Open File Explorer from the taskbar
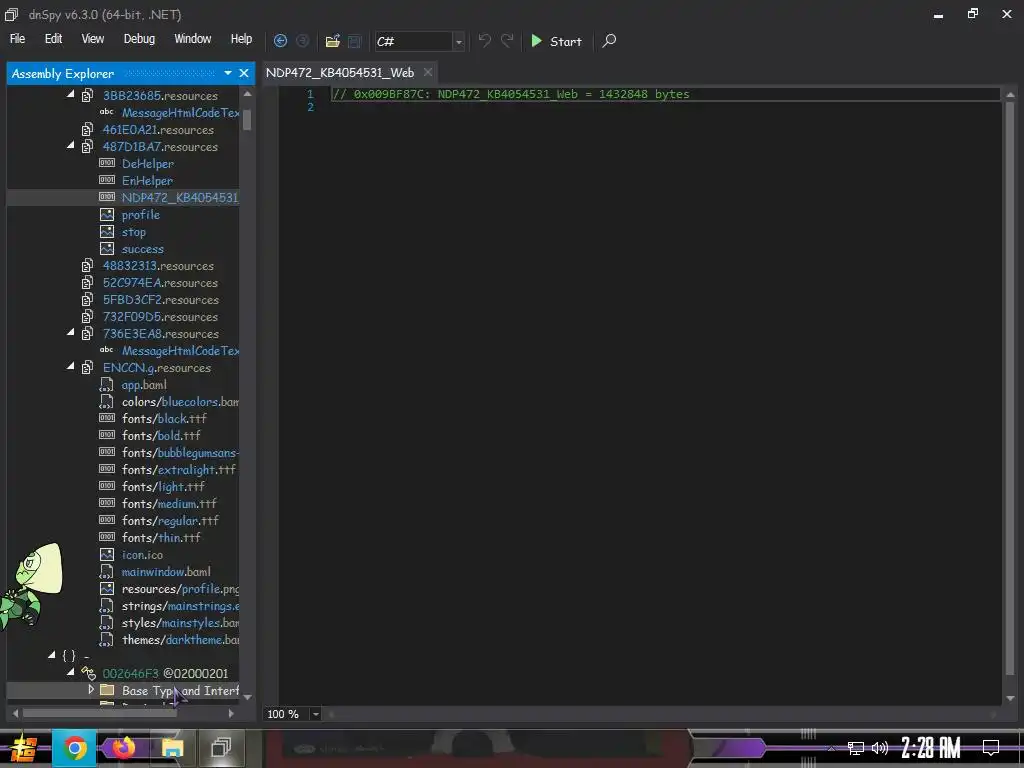This screenshot has width=1024, height=768. 172,748
